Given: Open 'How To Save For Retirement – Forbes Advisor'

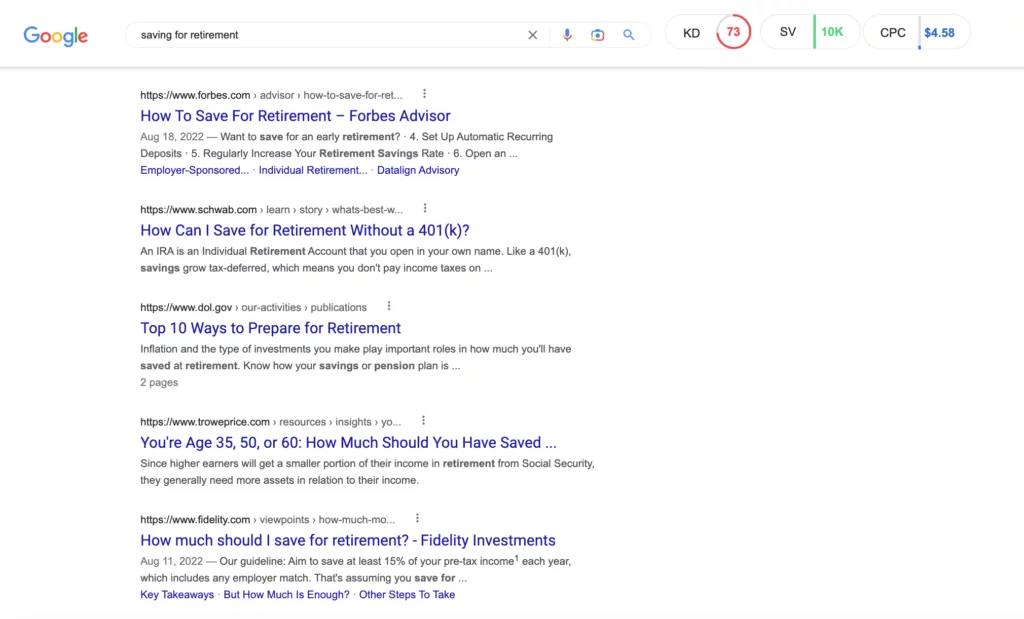Looking at the screenshot, I should click(x=295, y=116).
